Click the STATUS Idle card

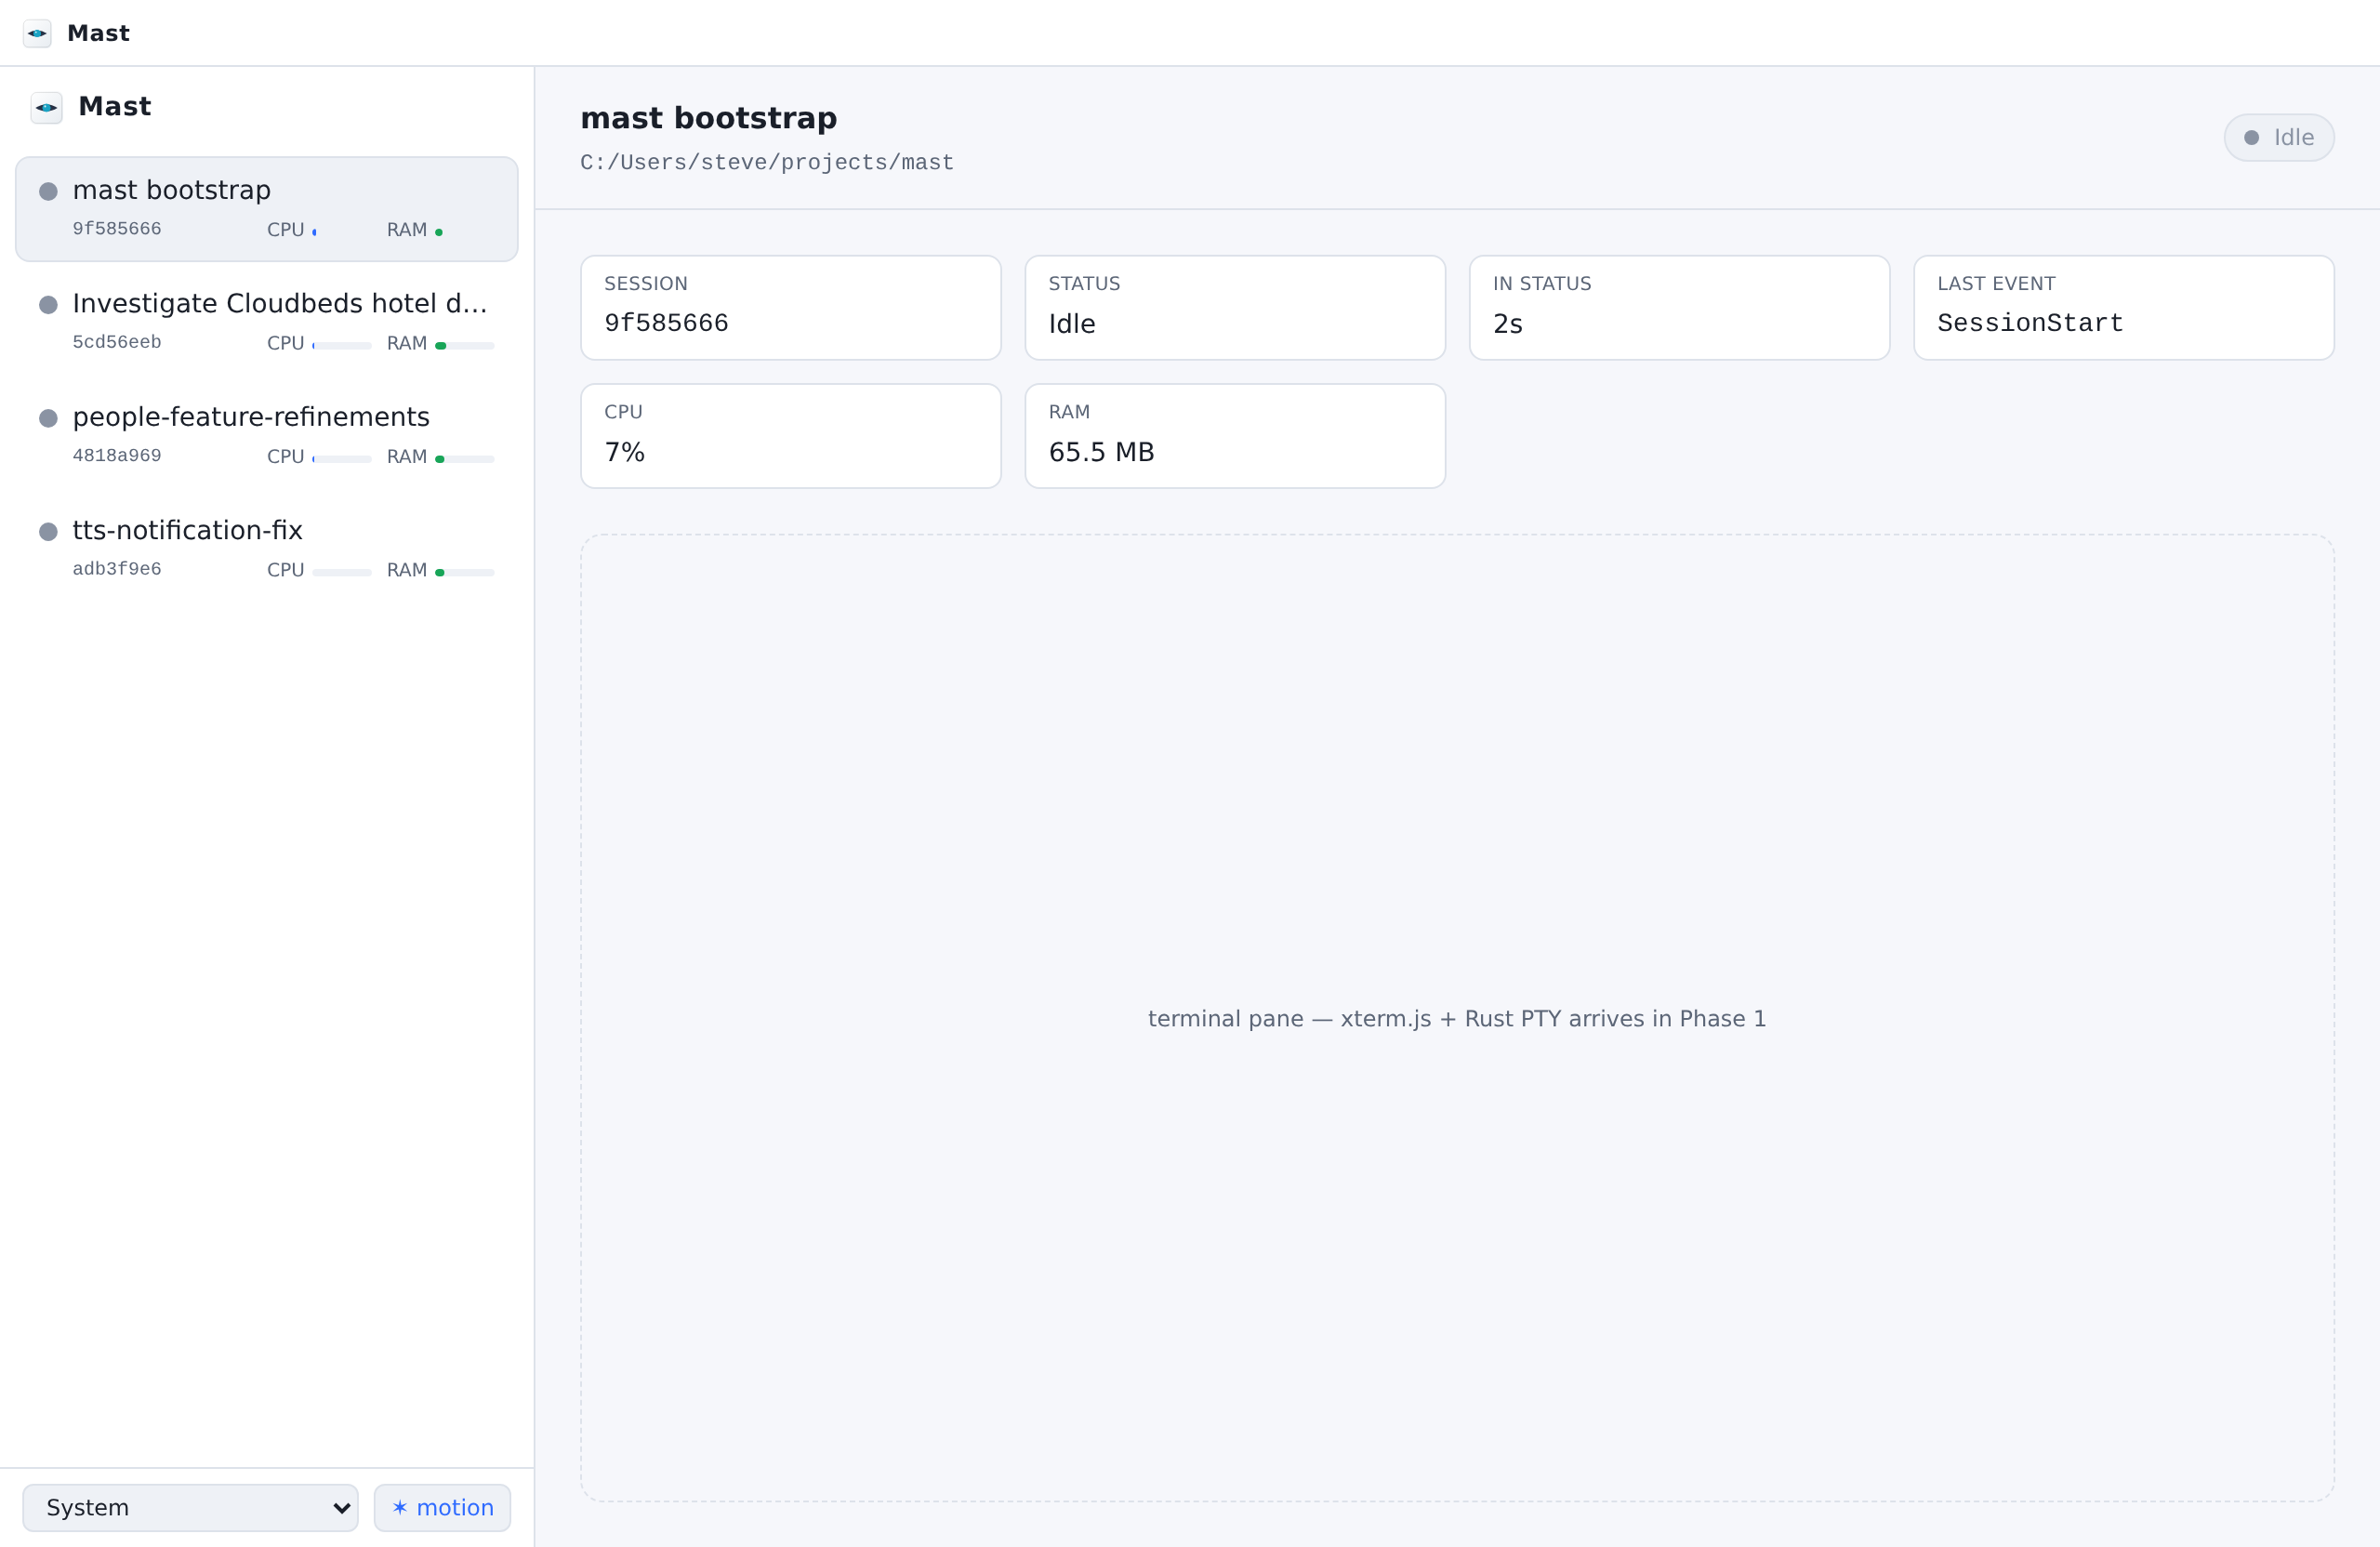click(1235, 307)
